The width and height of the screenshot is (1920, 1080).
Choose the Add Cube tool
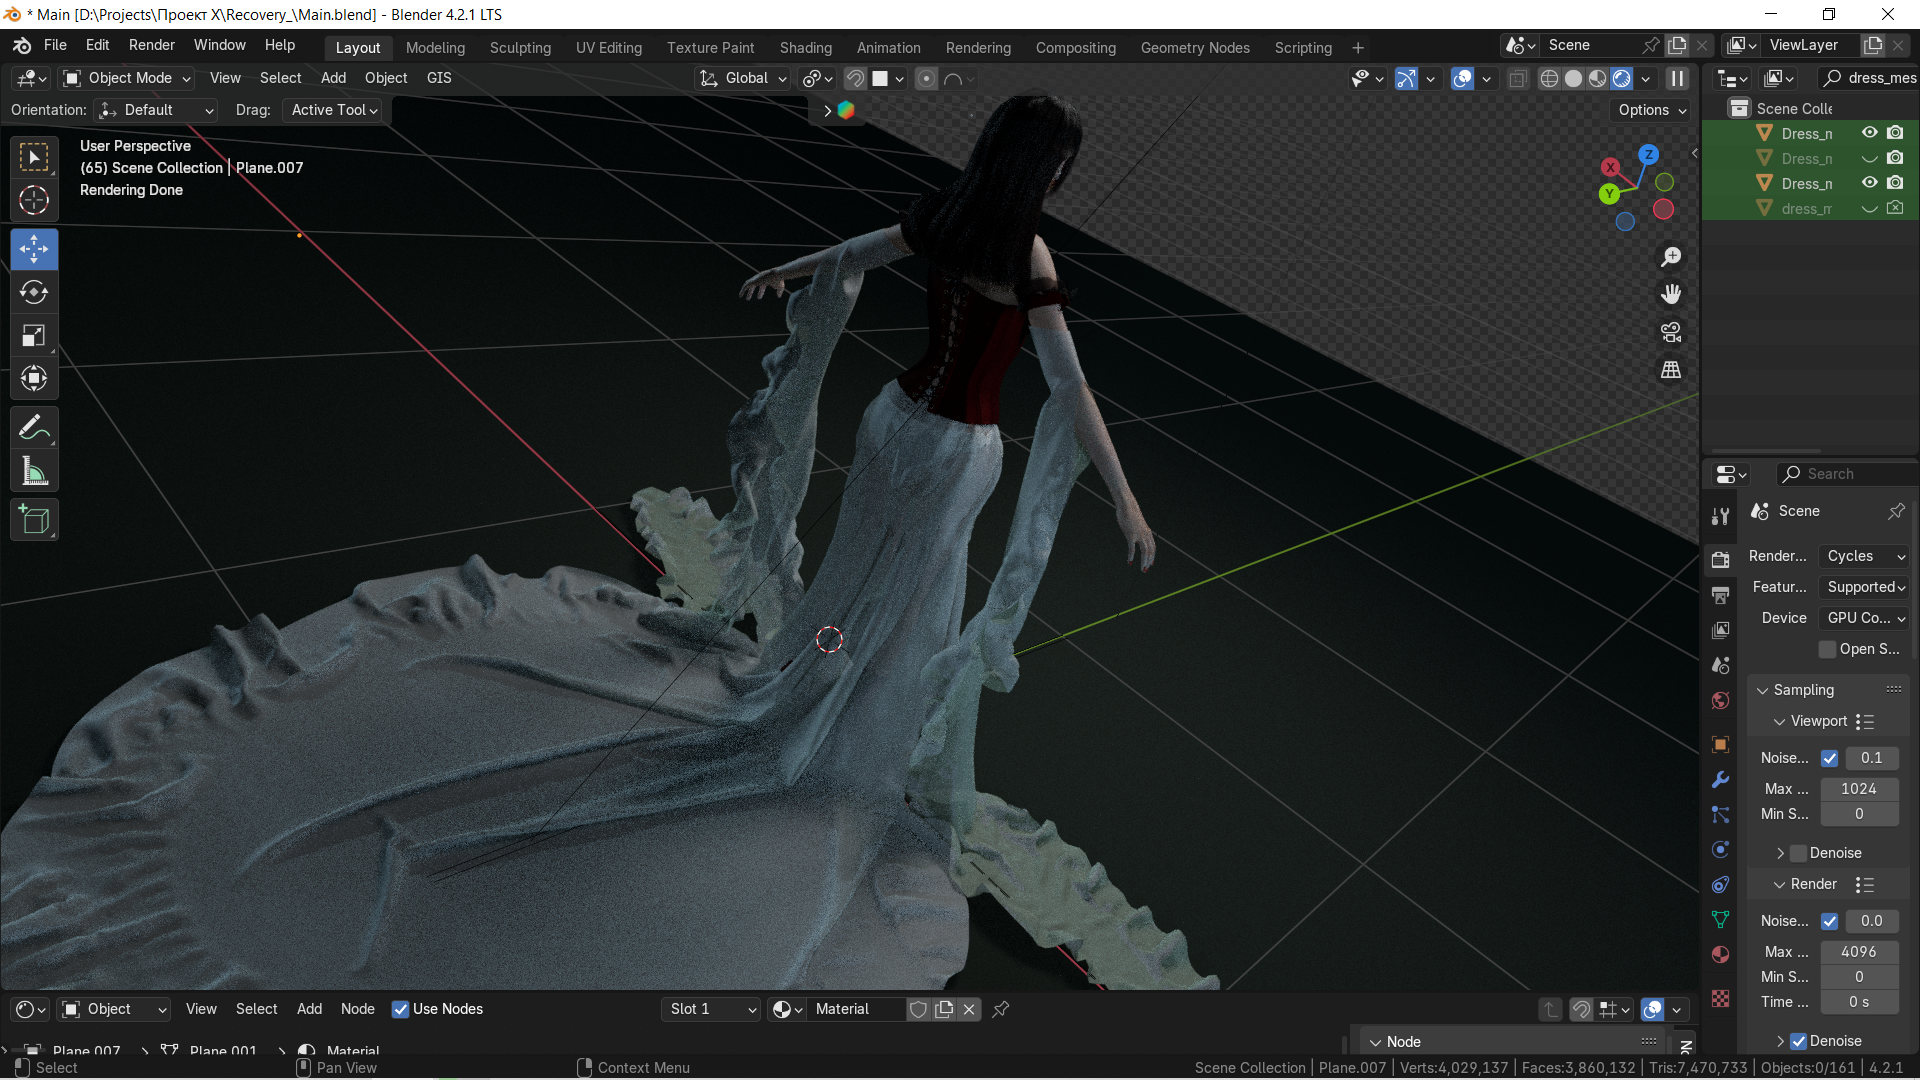(34, 520)
